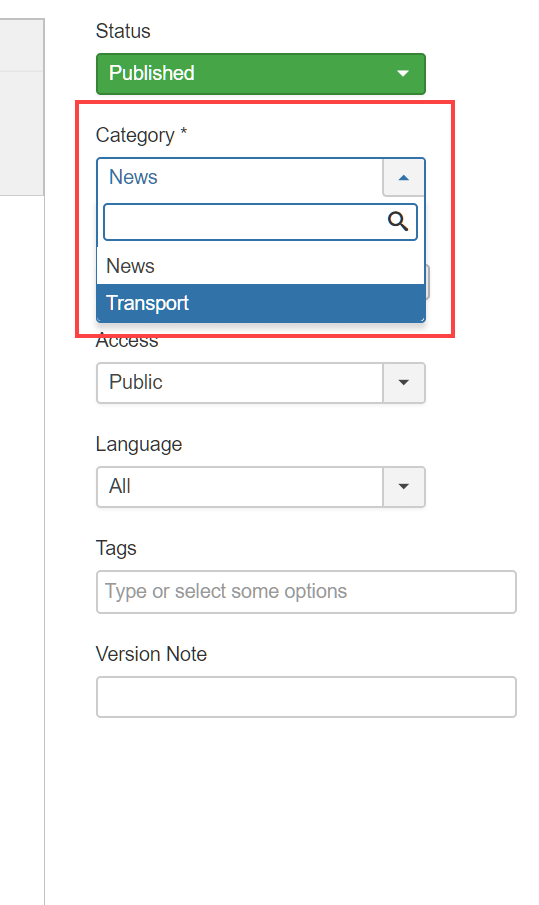This screenshot has height=905, width=539.
Task: Click the Version Note field label
Action: pos(151,654)
